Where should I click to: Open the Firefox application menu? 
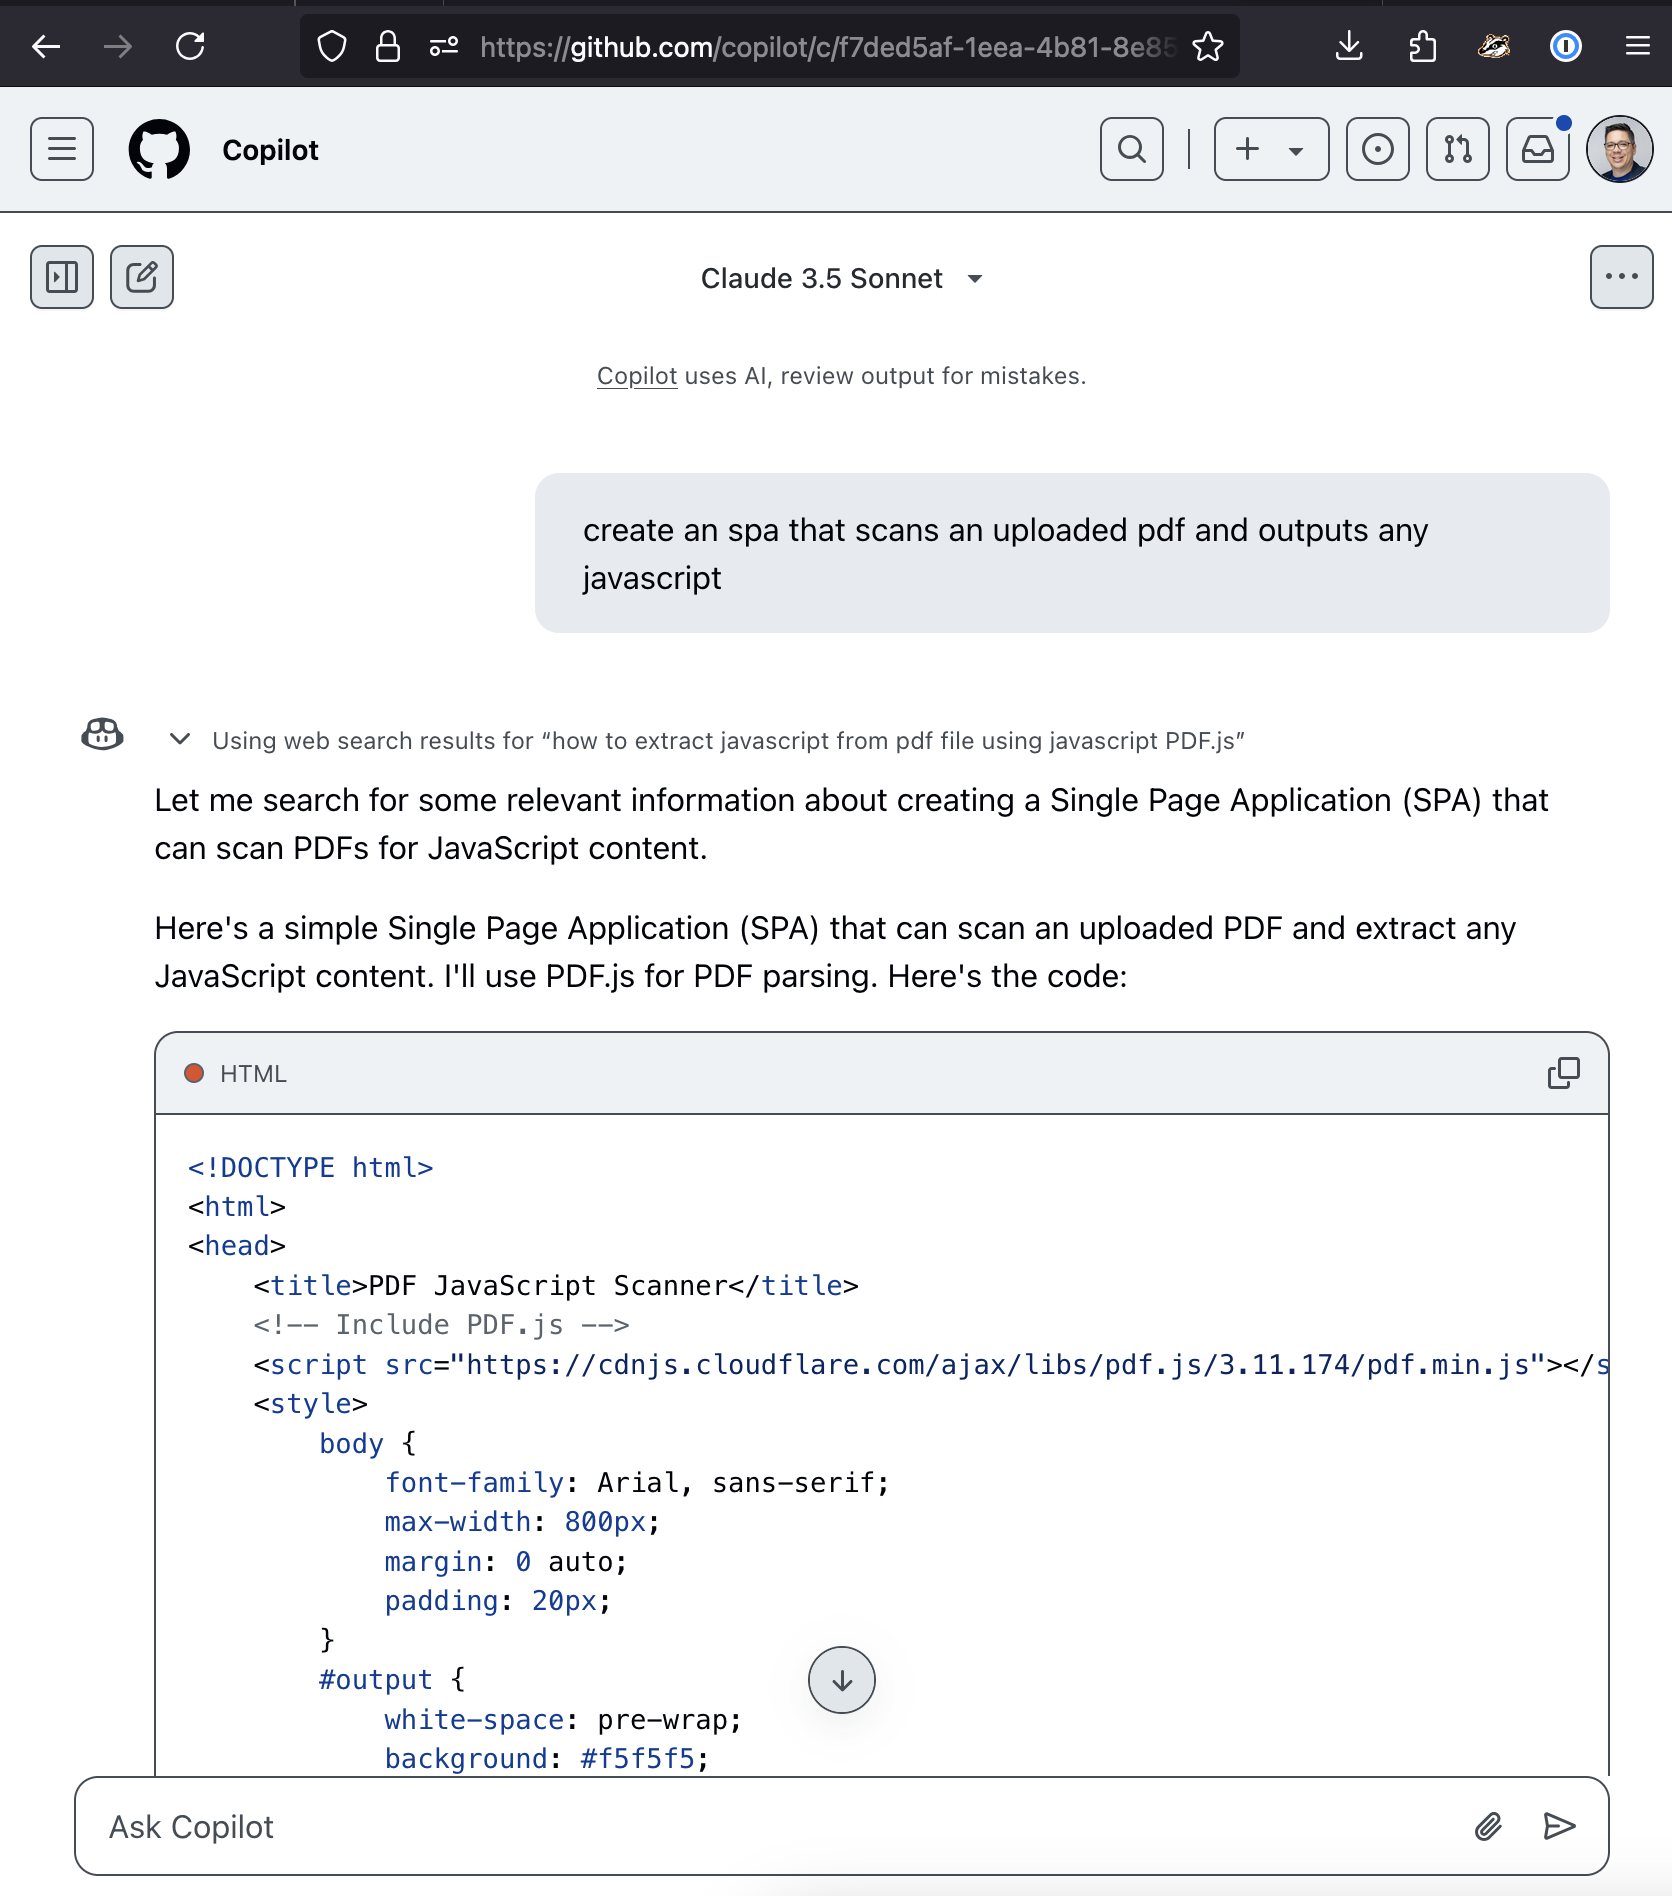[x=1638, y=46]
